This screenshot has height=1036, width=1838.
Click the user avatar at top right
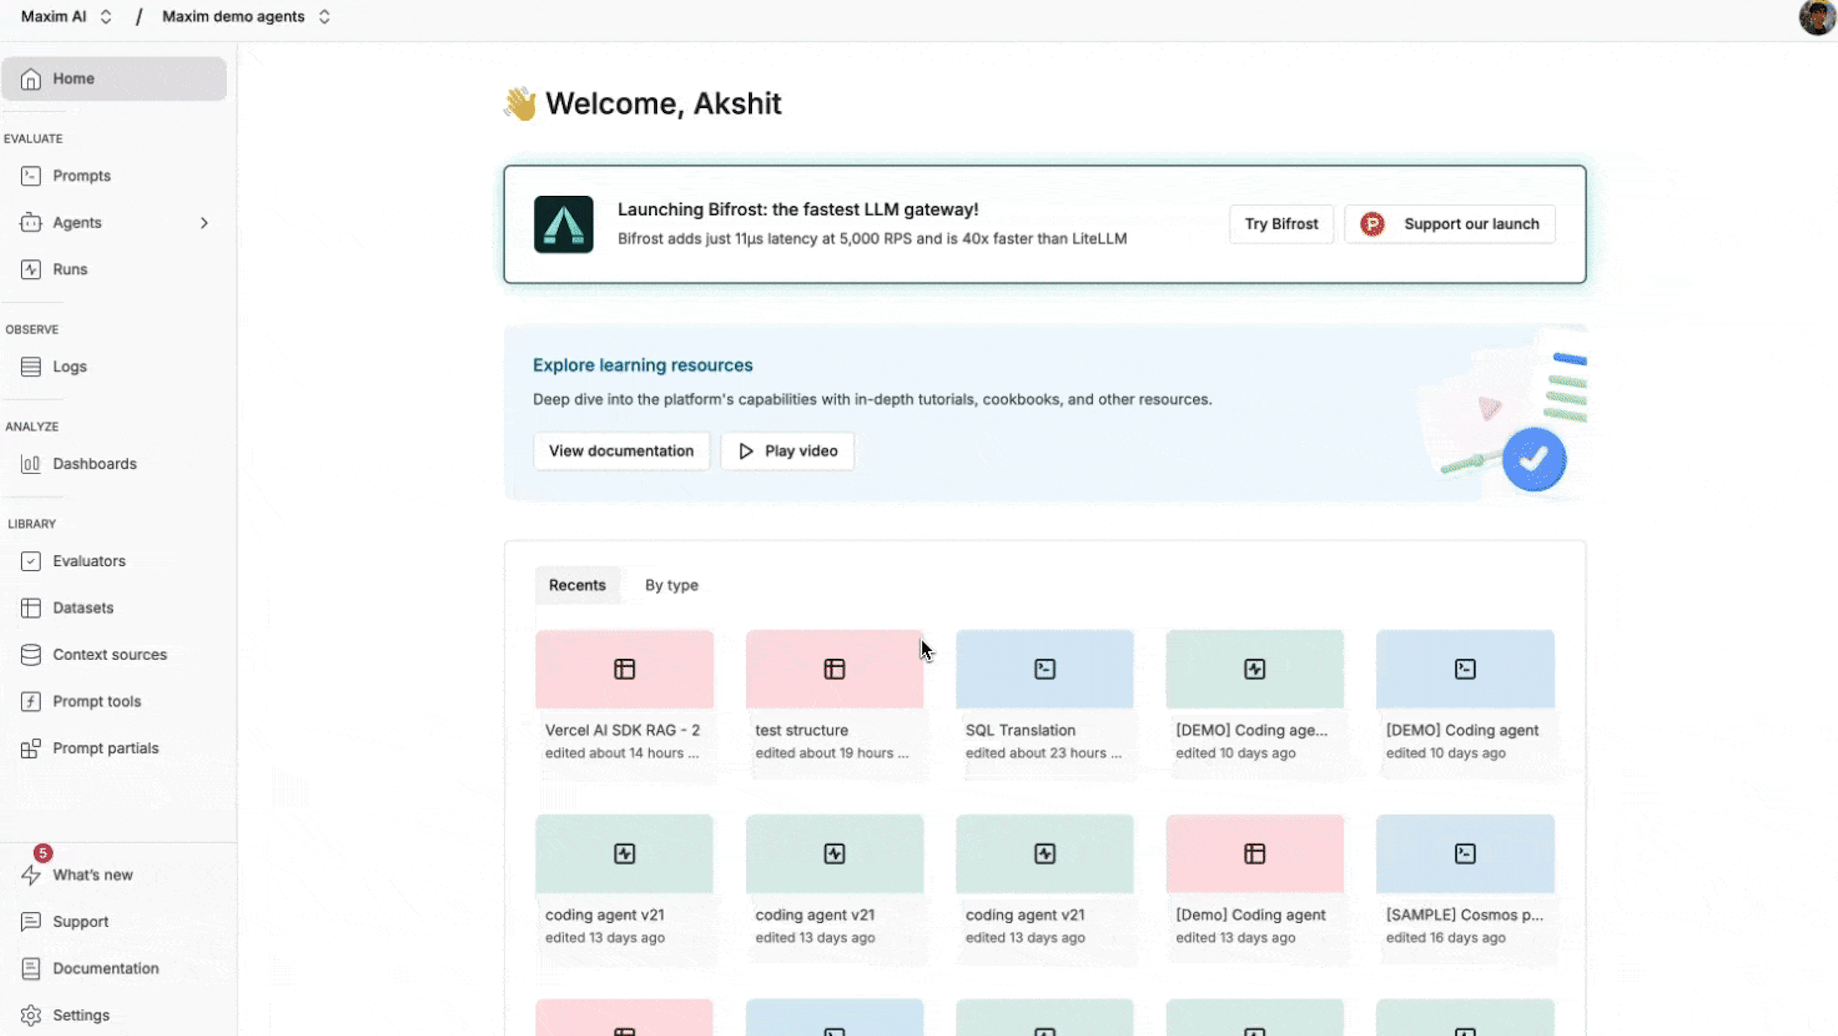coord(1817,17)
